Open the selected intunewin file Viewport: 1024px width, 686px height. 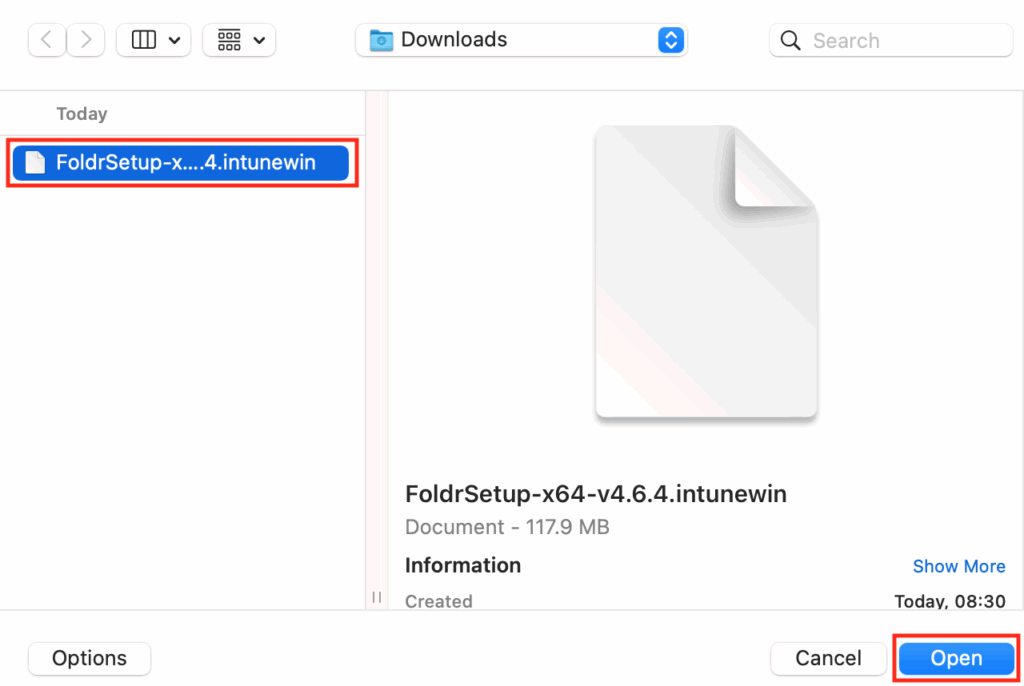955,658
